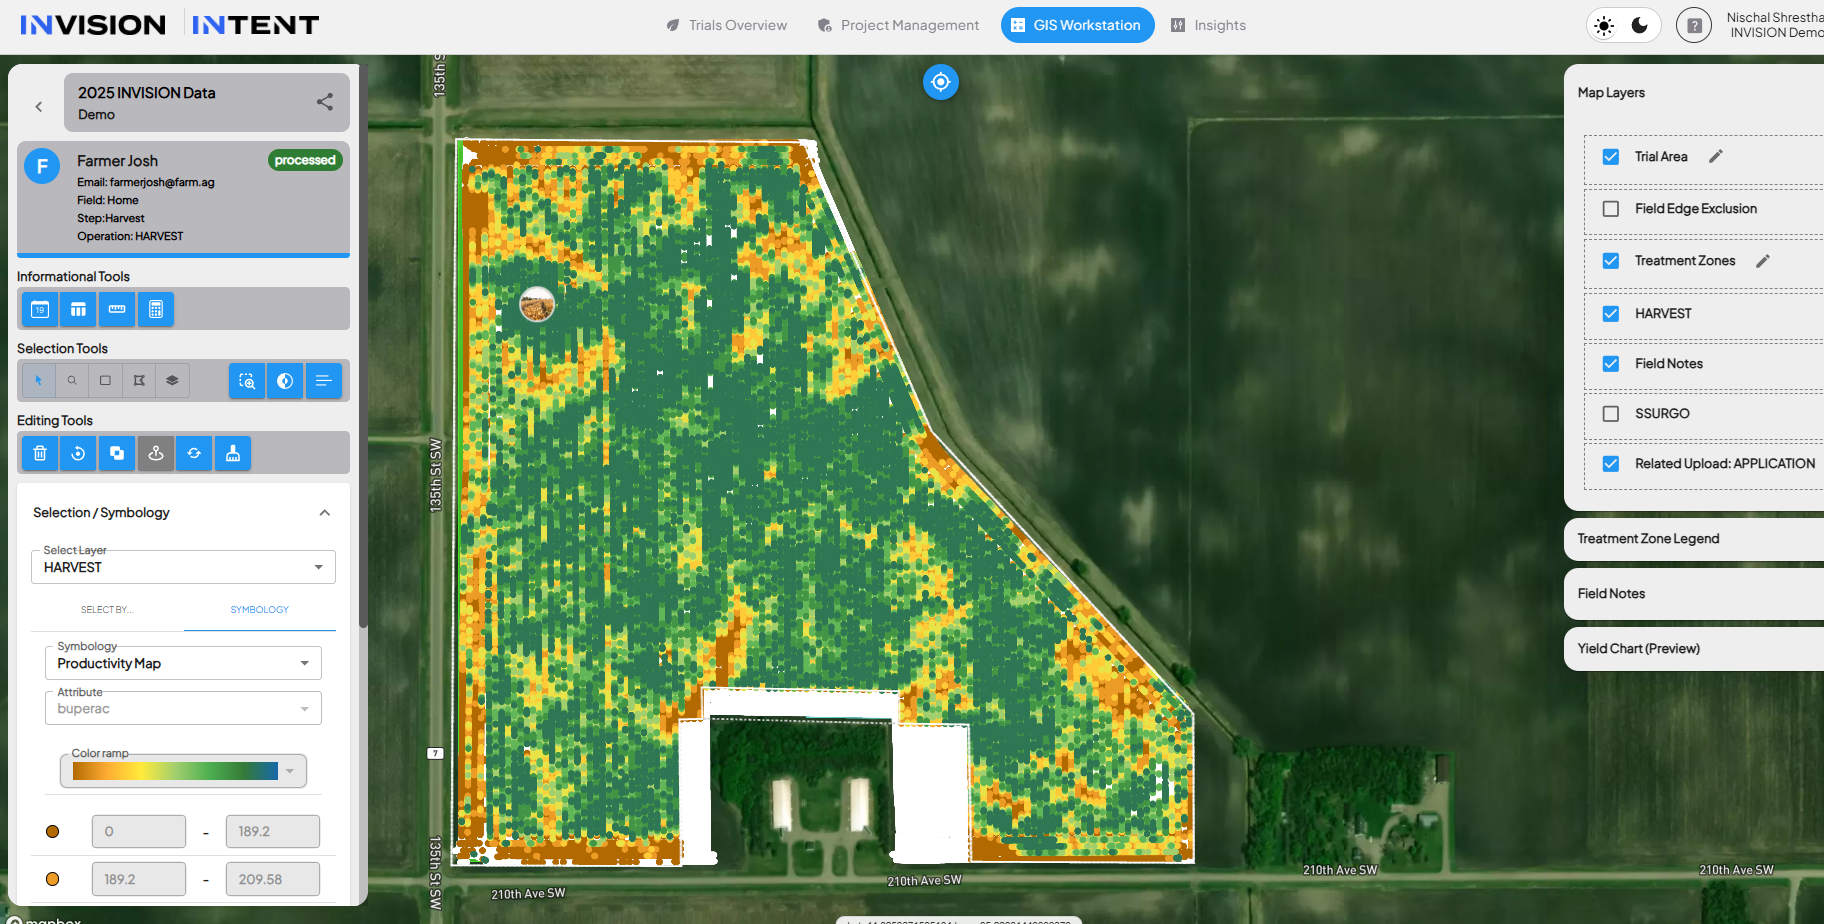This screenshot has height=924, width=1824.
Task: Enable the Field Edge Exclusion layer checkbox
Action: [1610, 209]
